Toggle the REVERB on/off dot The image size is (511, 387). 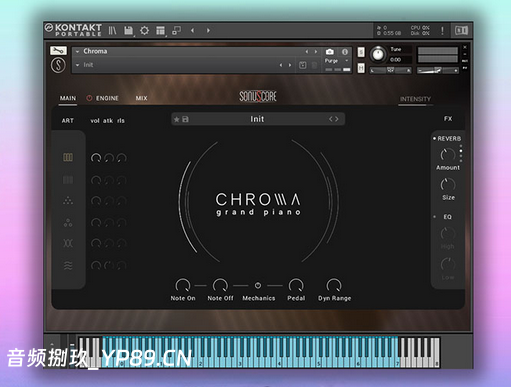point(434,138)
